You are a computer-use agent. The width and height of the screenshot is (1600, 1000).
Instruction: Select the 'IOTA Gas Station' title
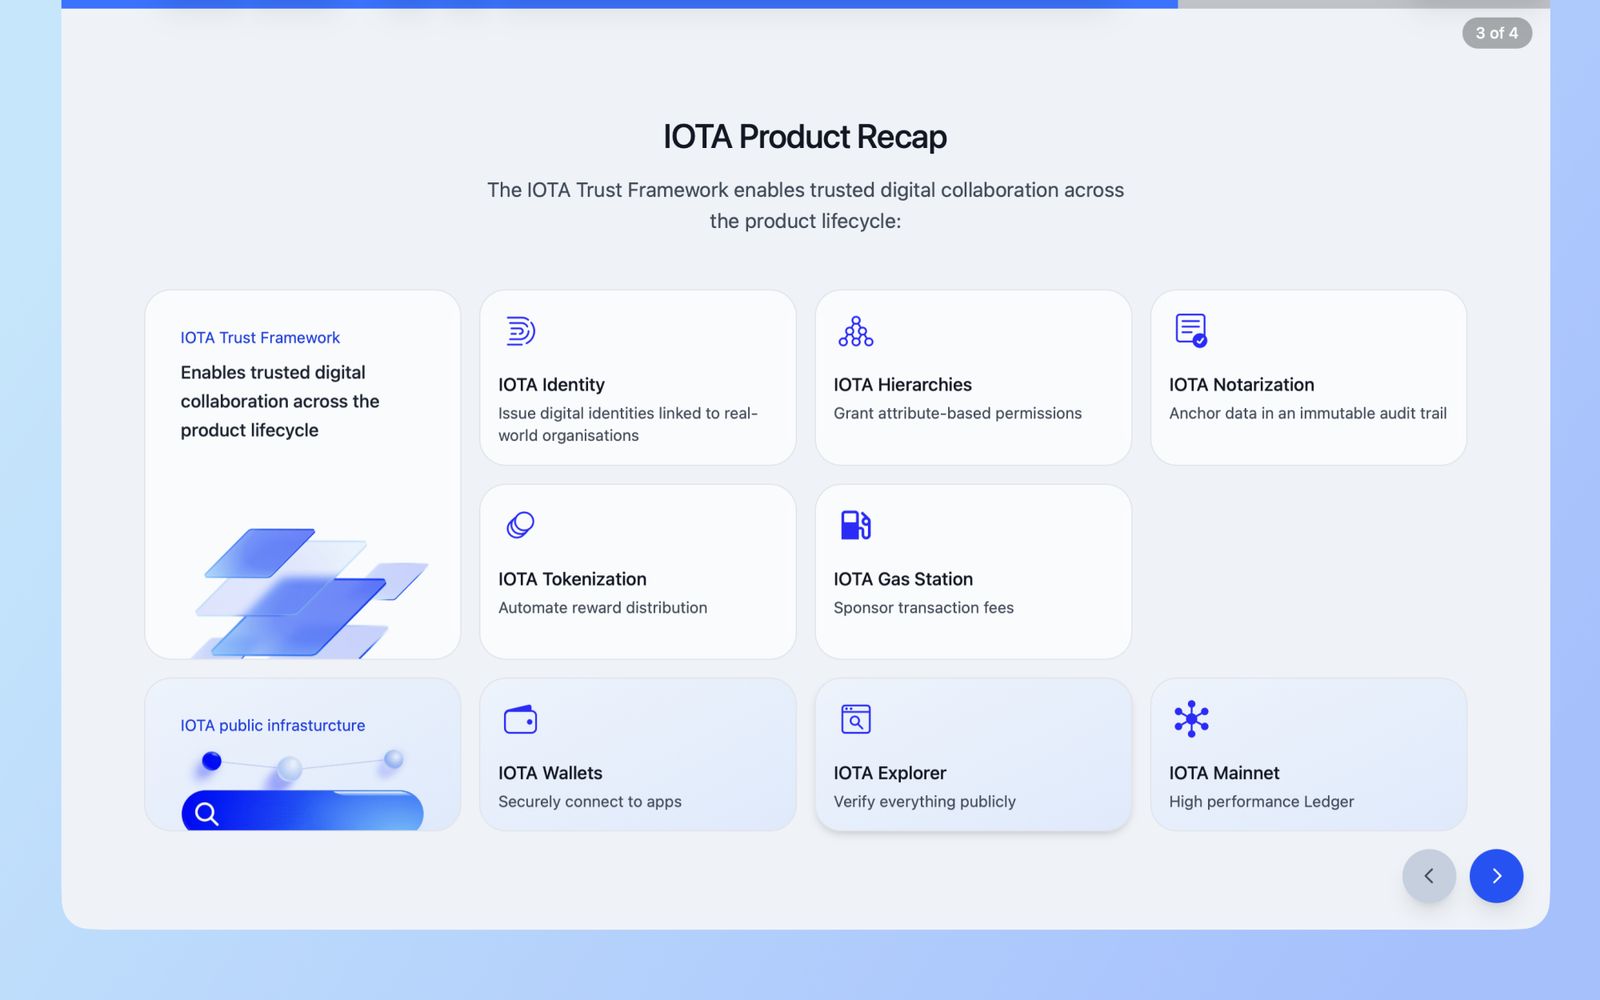tap(903, 579)
